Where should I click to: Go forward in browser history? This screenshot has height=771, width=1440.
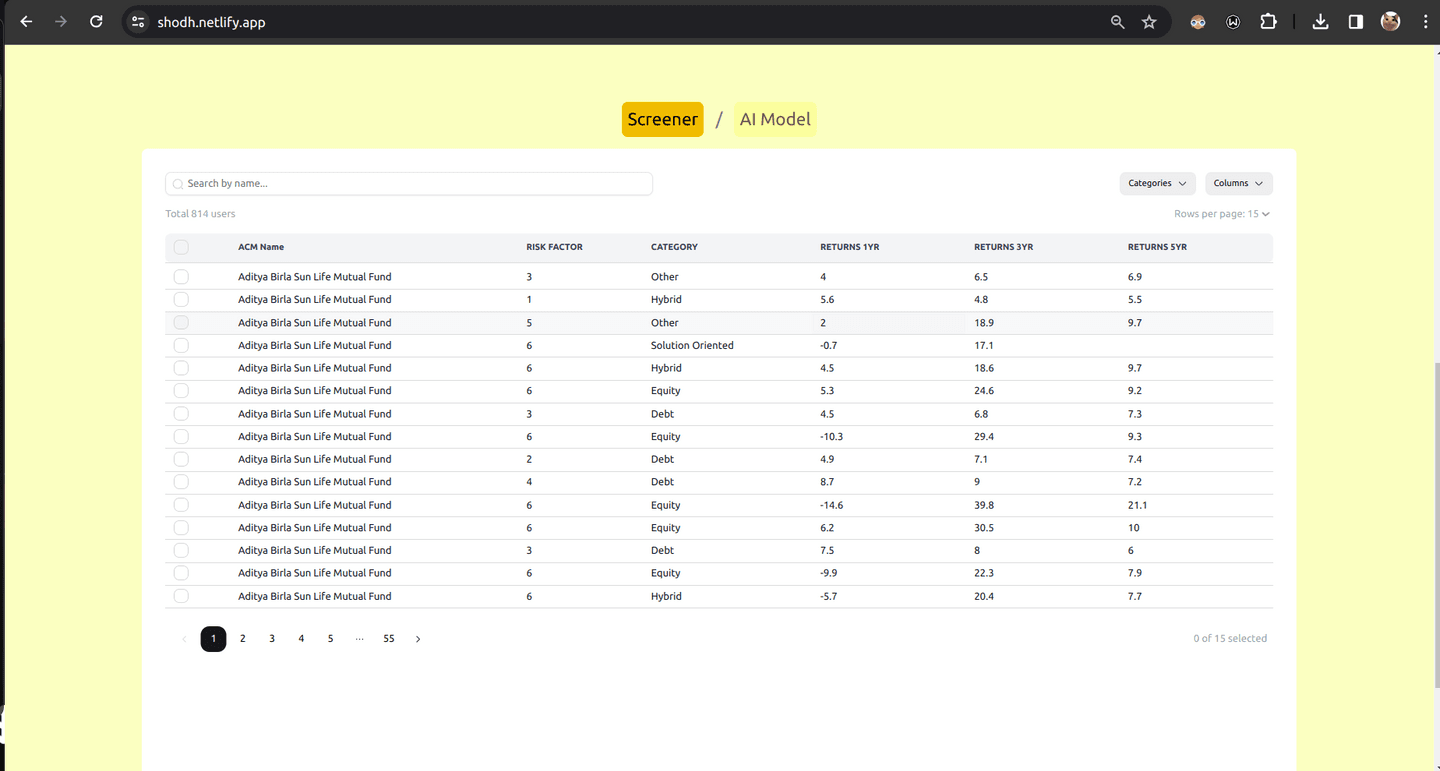pos(61,21)
